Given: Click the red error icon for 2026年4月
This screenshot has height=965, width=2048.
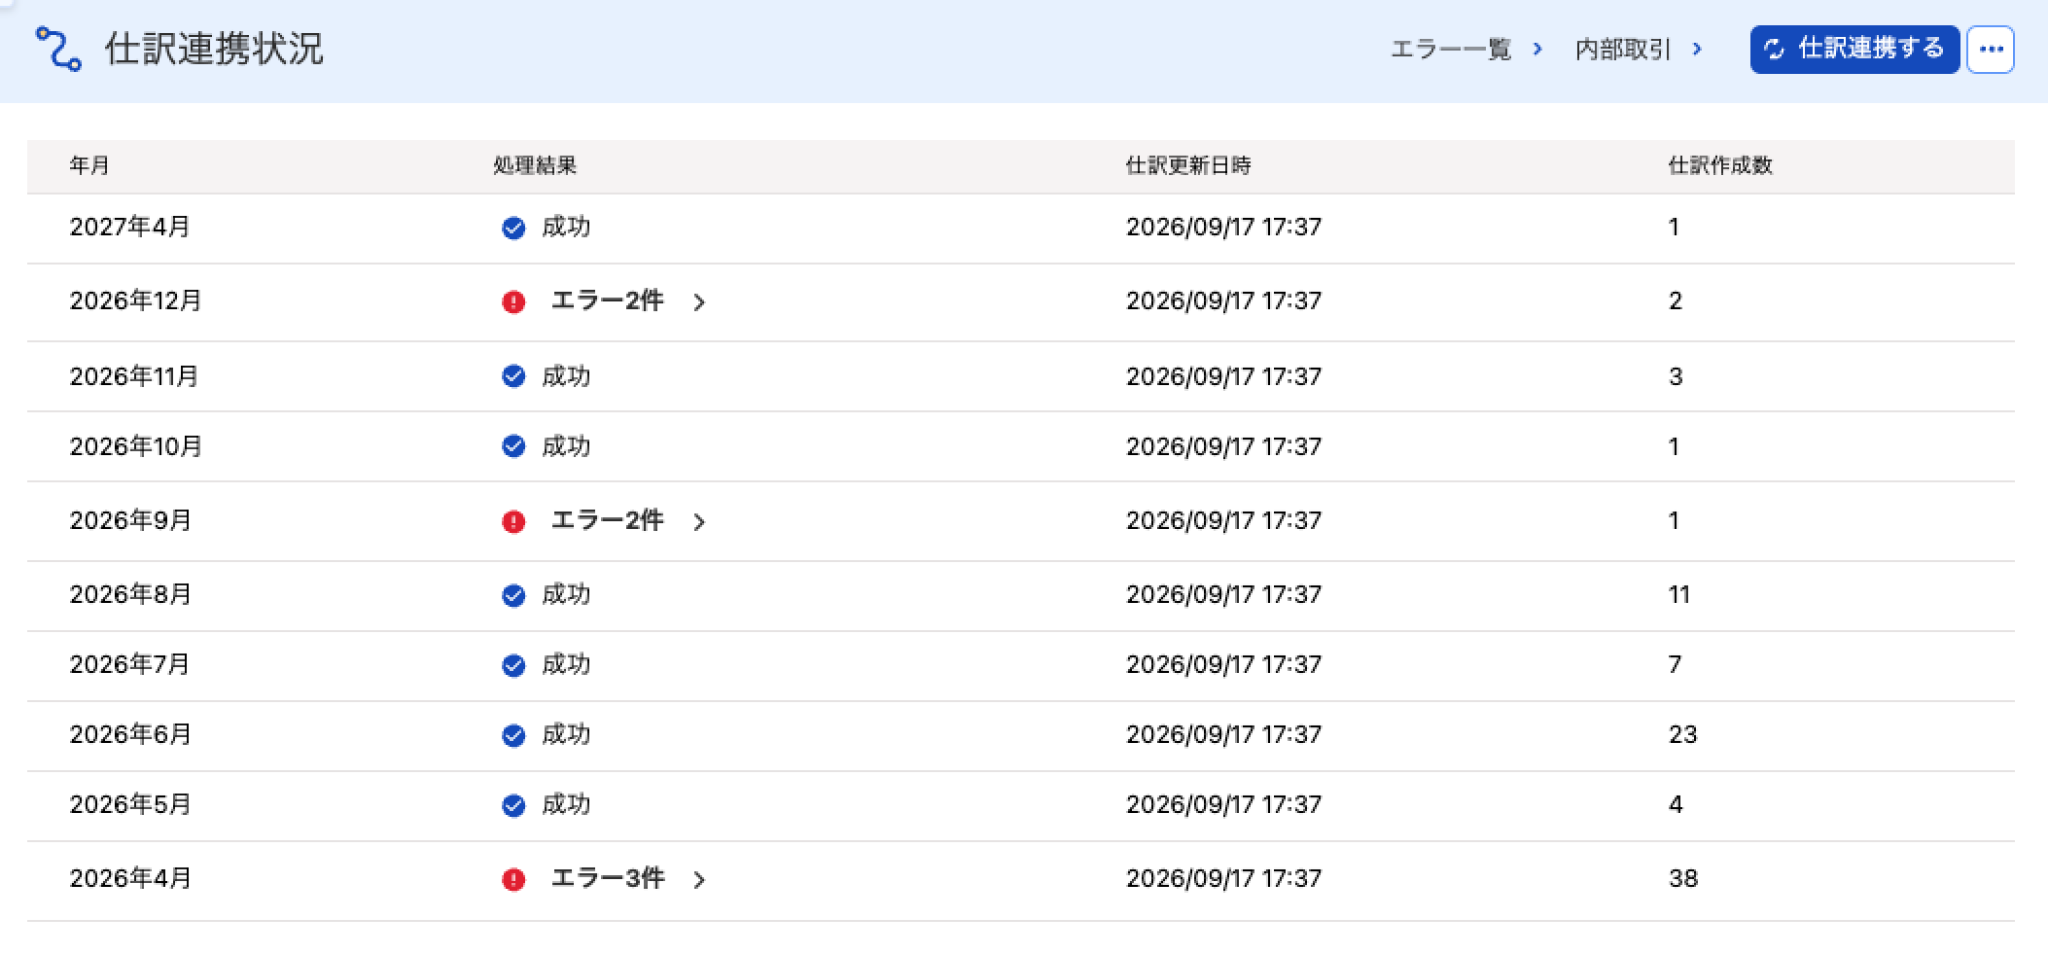Looking at the screenshot, I should (513, 880).
